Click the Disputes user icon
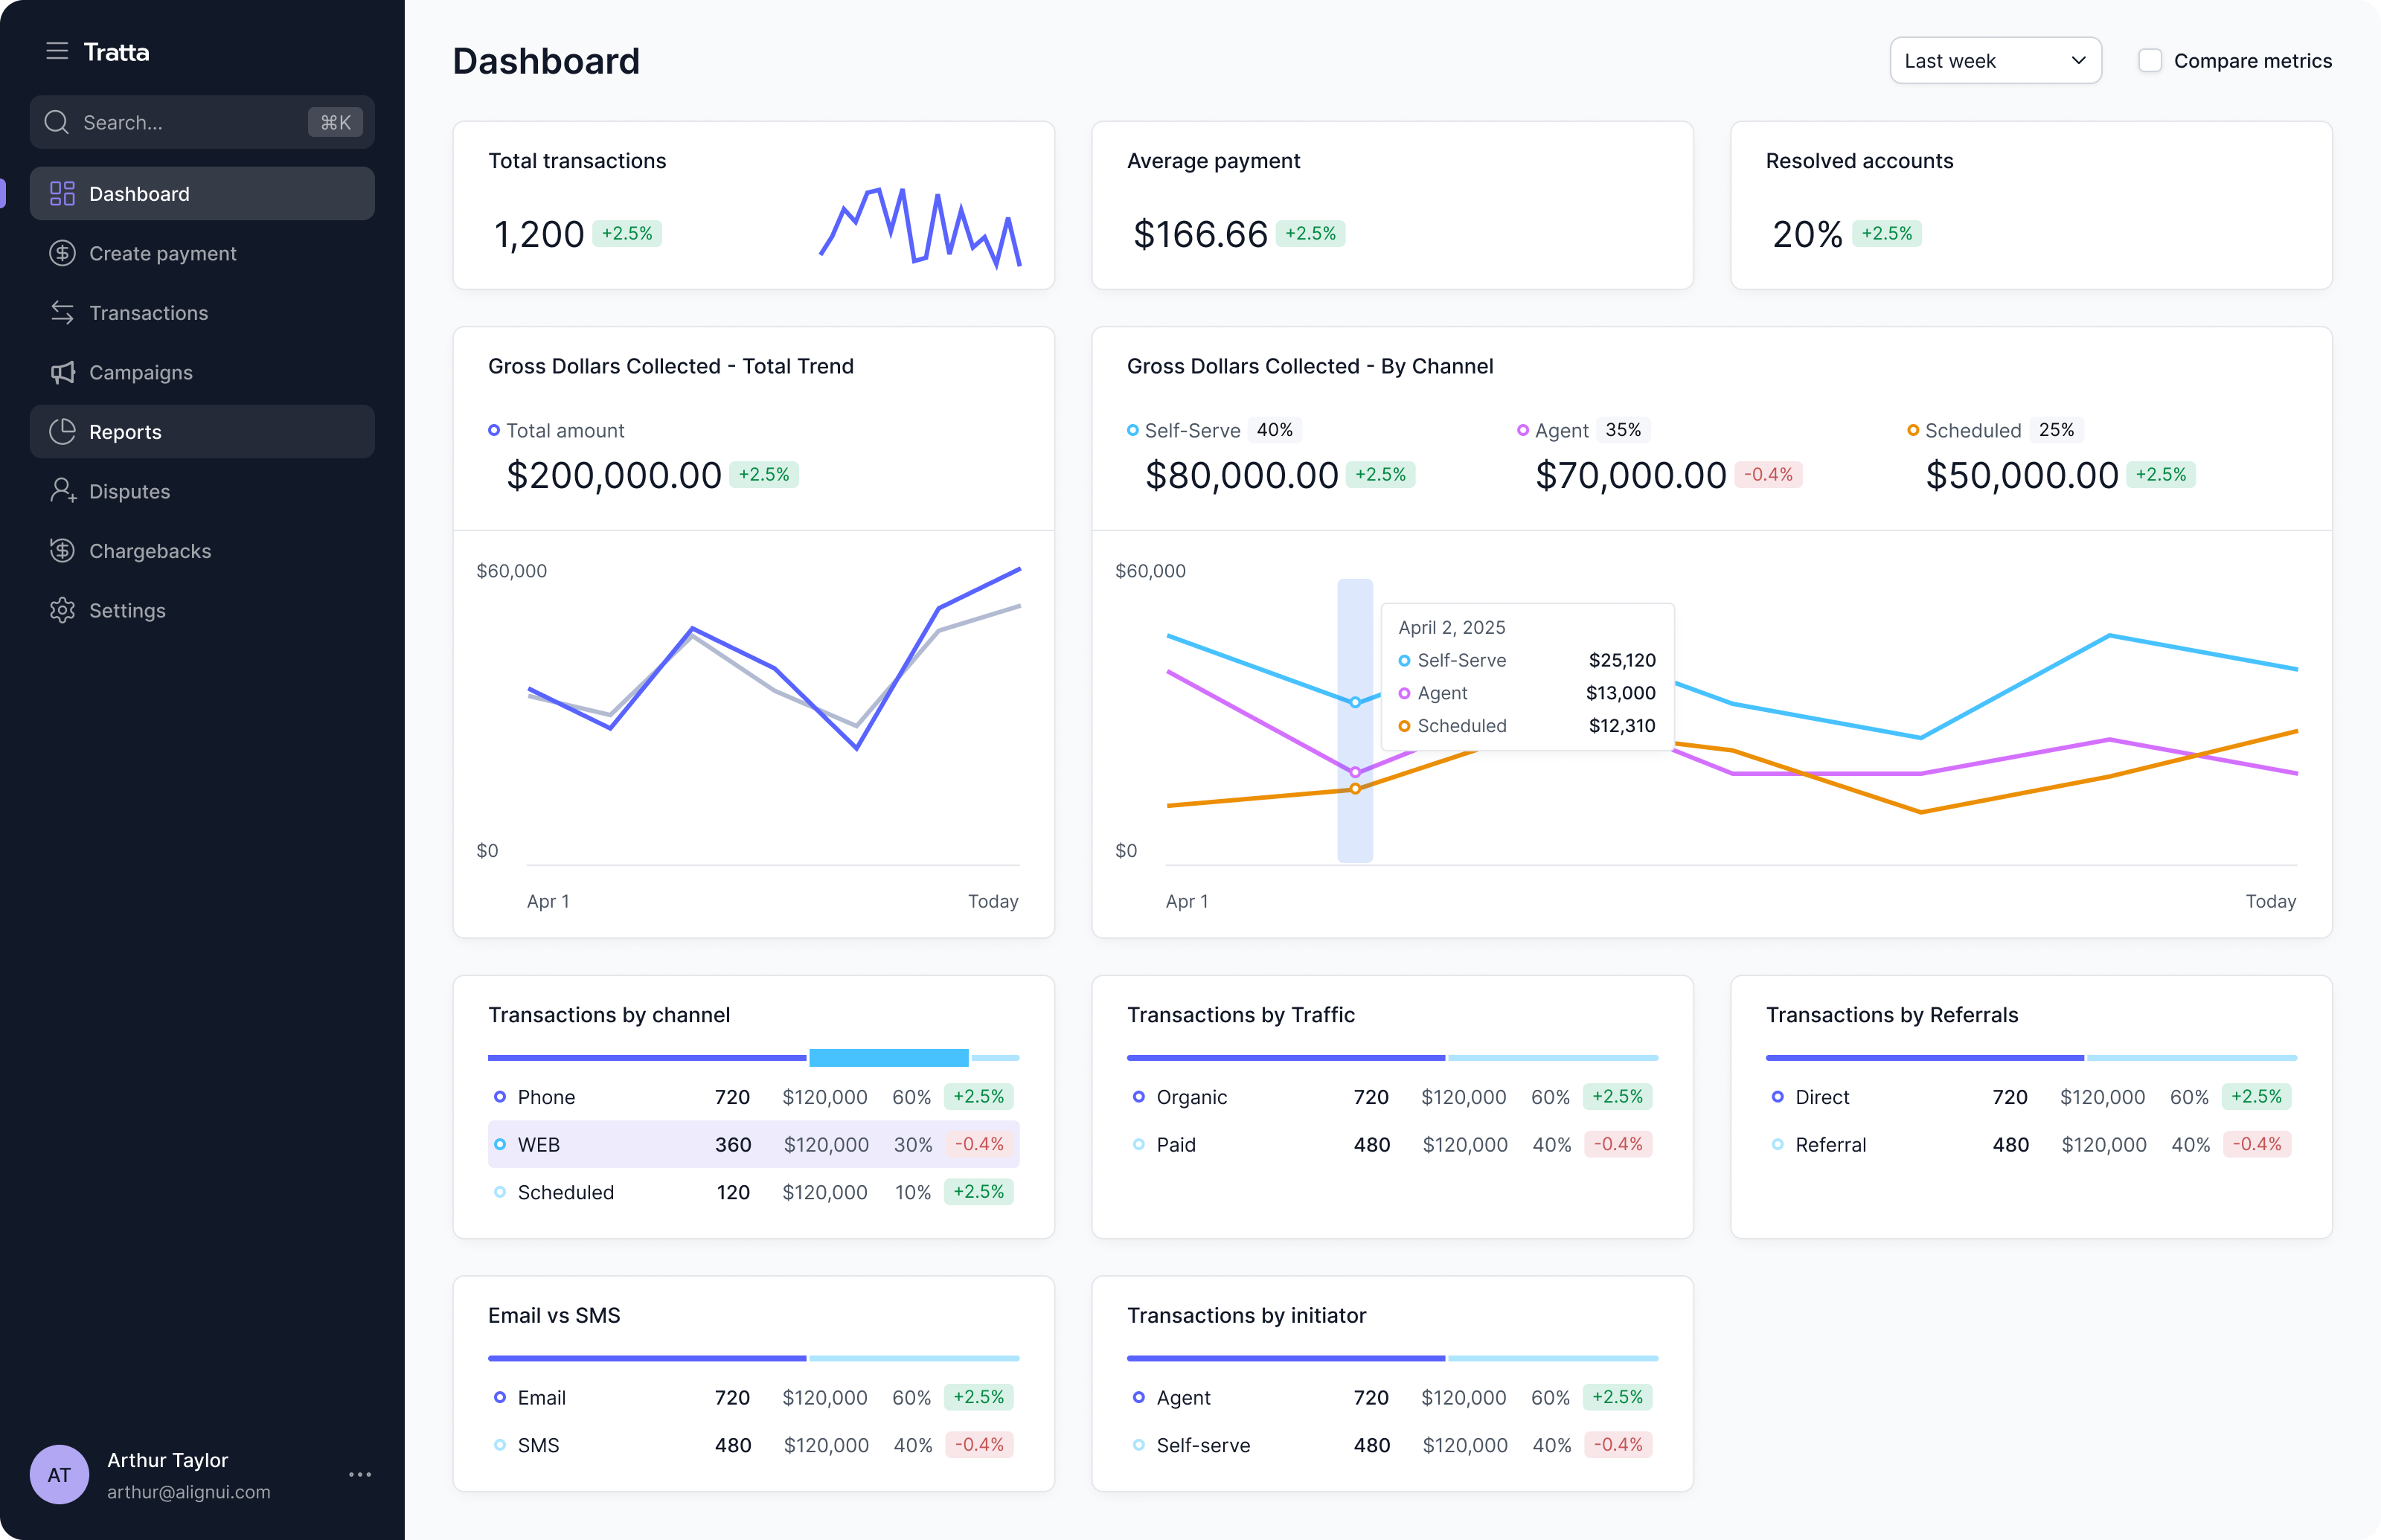This screenshot has height=1540, width=2381. coord(62,491)
